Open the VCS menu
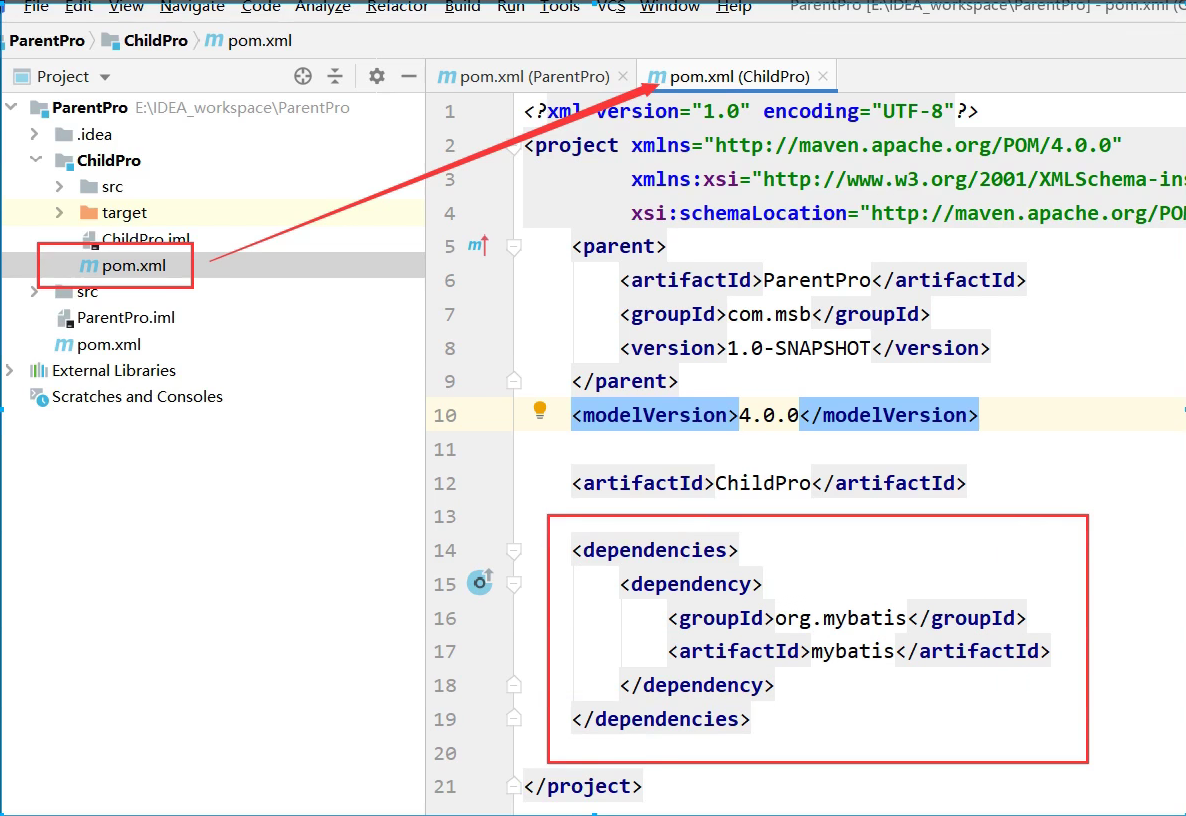This screenshot has height=816, width=1186. [x=611, y=7]
